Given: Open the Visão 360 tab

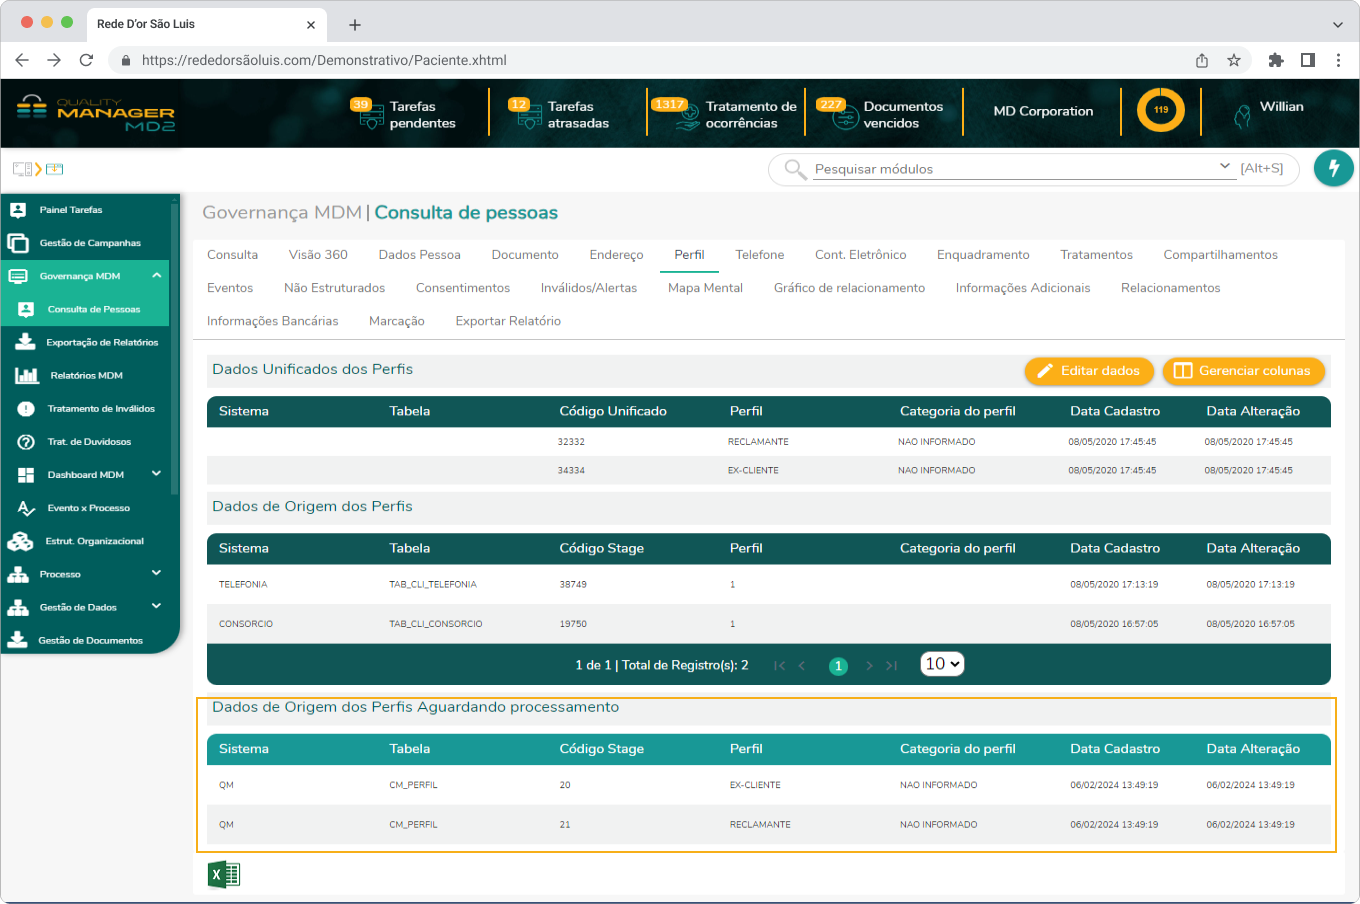Looking at the screenshot, I should pyautogui.click(x=318, y=255).
